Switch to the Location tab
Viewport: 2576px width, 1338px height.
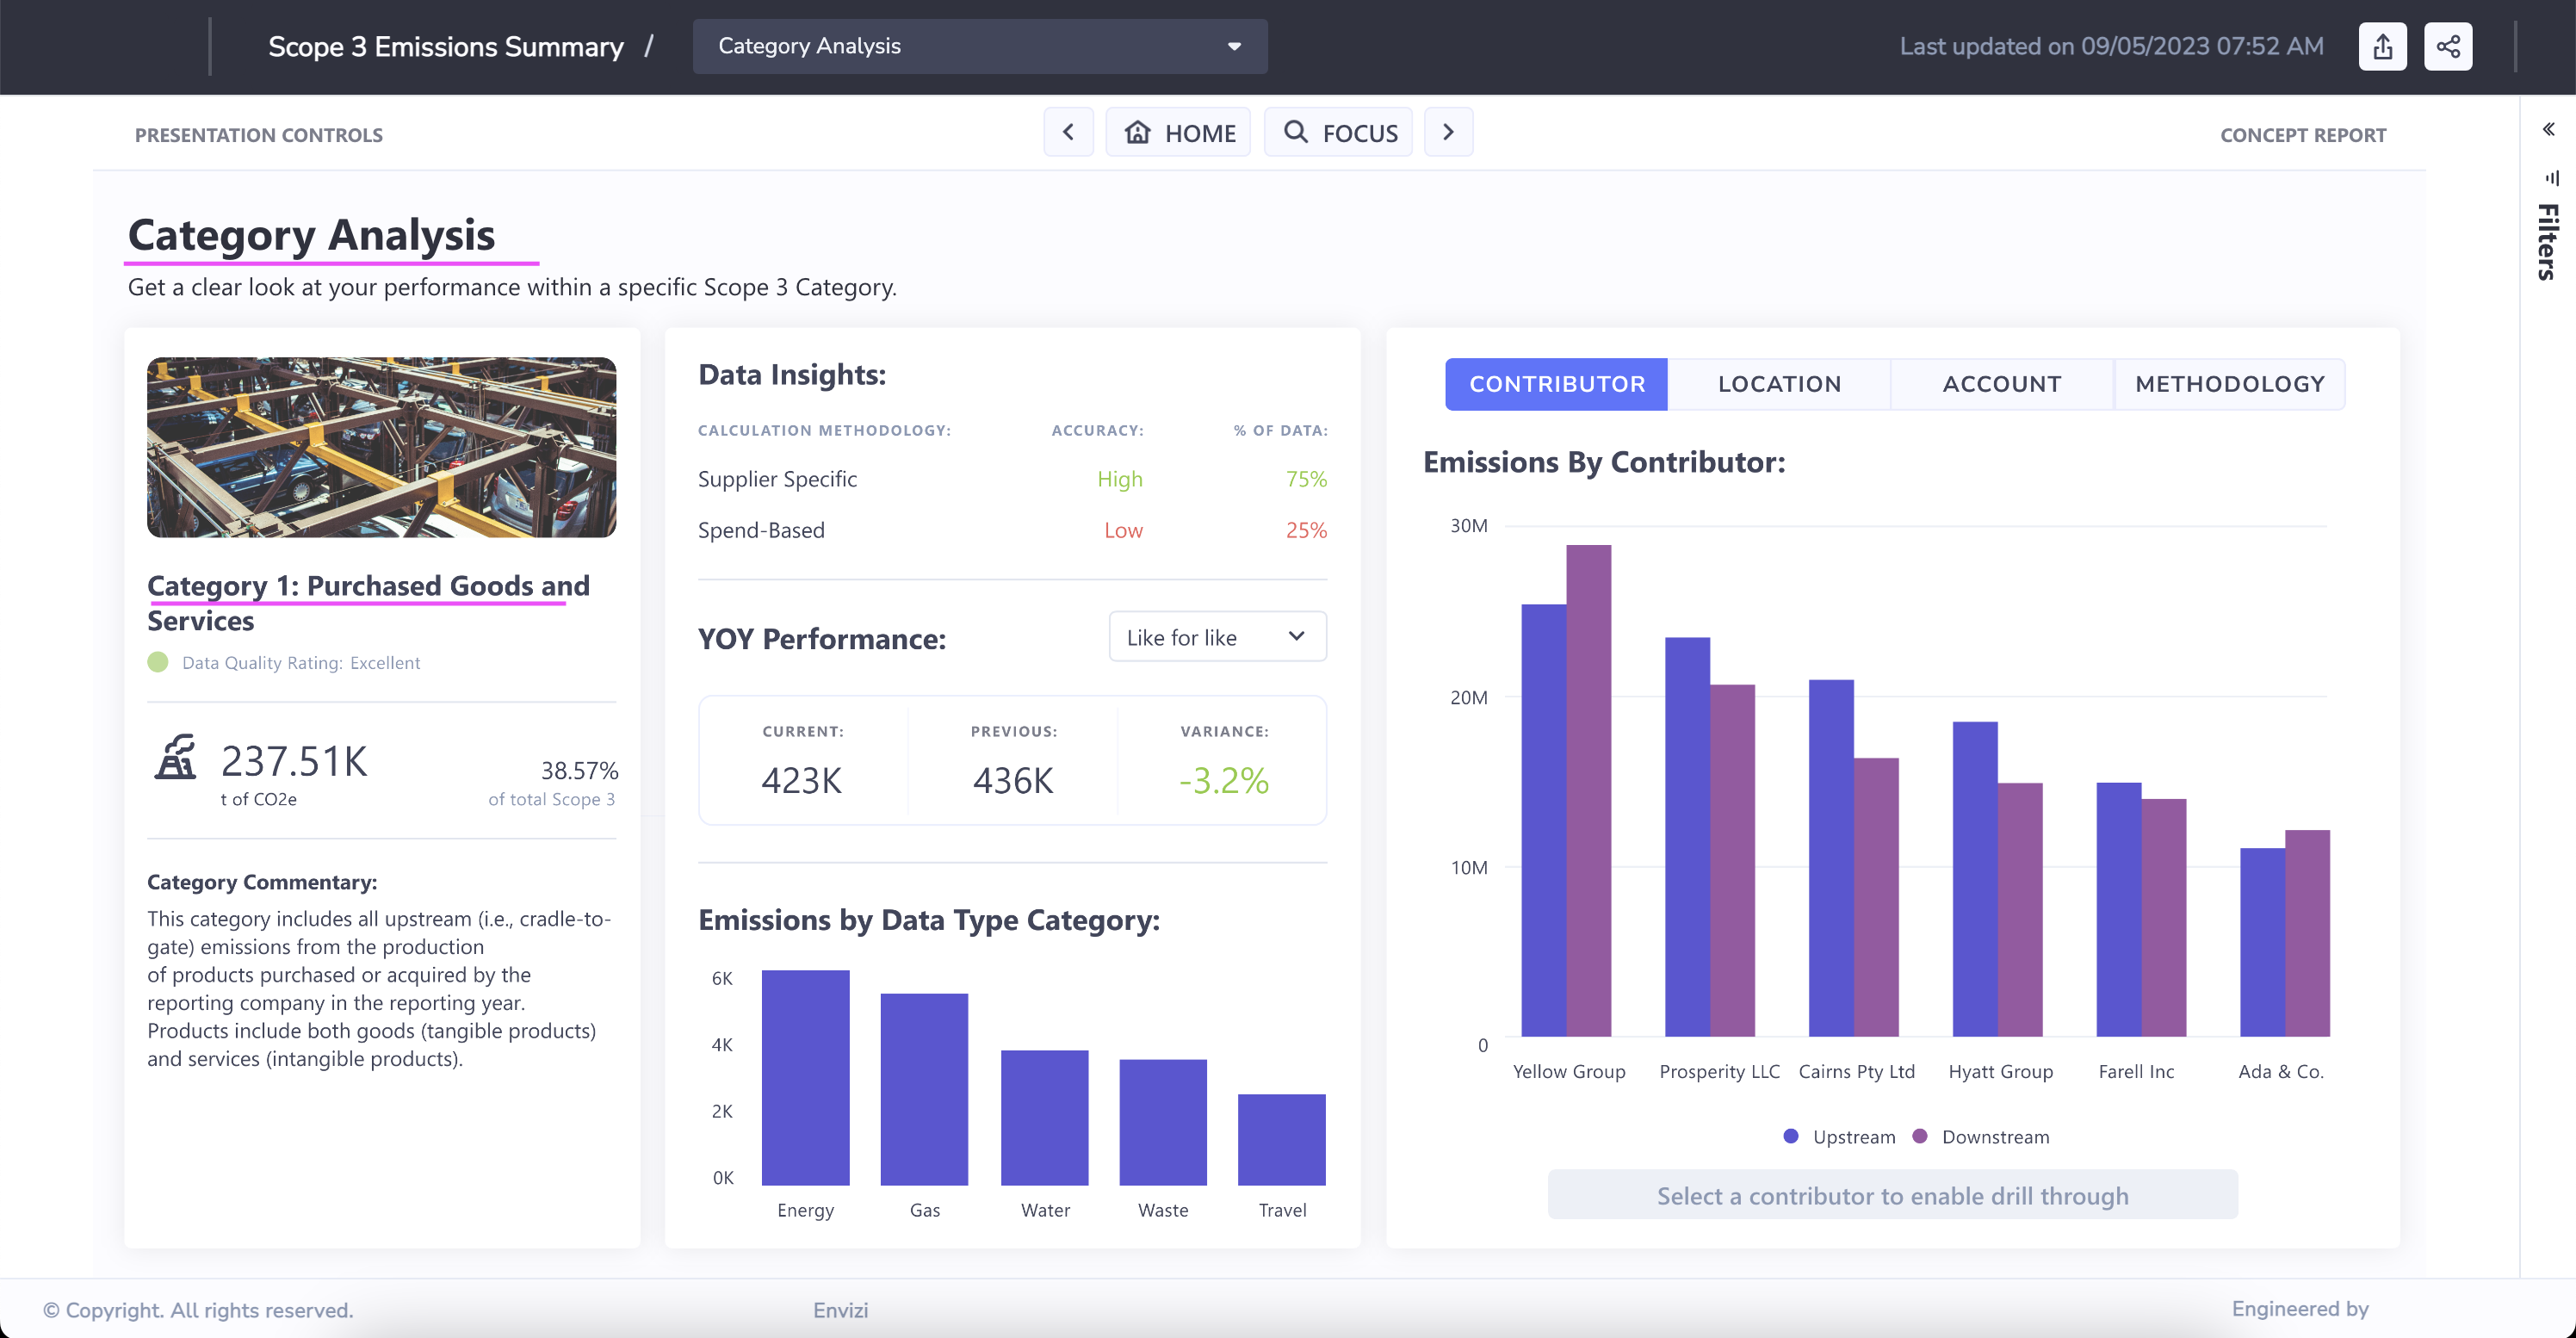1779,384
